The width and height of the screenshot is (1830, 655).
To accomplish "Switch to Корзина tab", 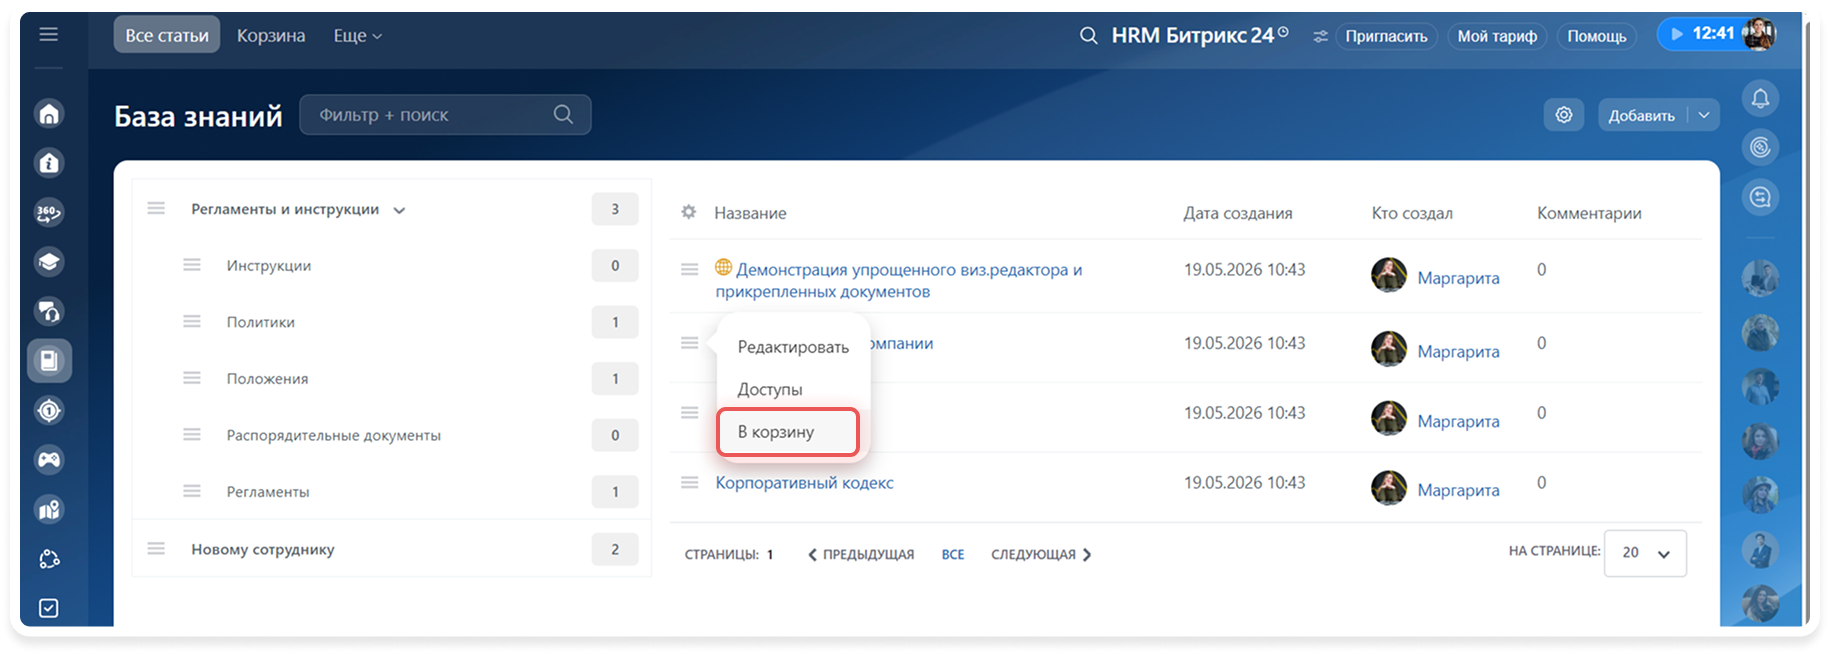I will 271,36.
